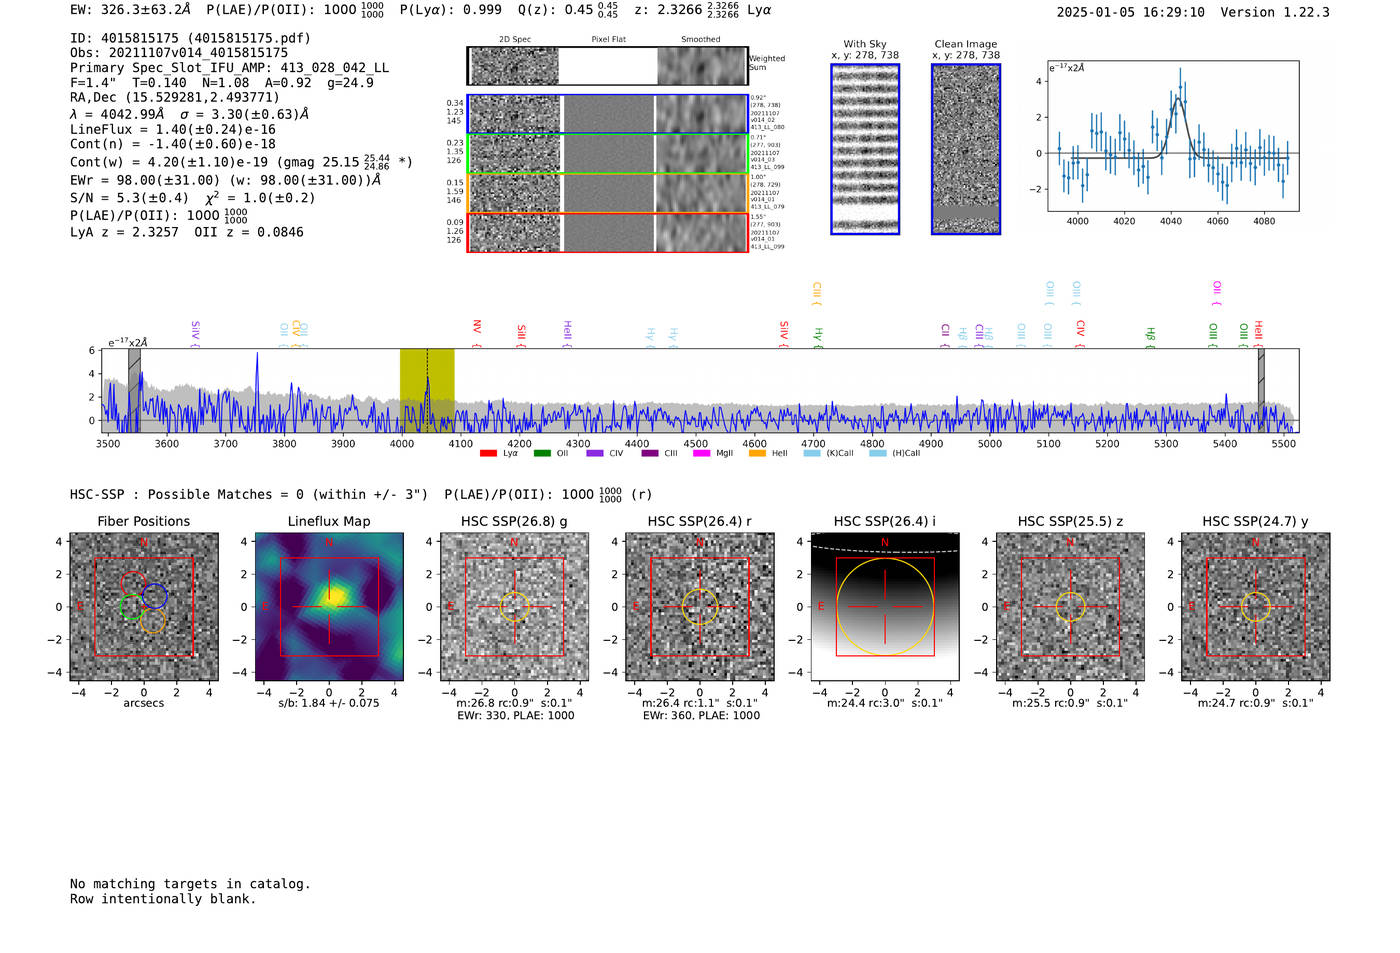Click the Smoothed column header
This screenshot has height=953, width=1400.
(701, 40)
